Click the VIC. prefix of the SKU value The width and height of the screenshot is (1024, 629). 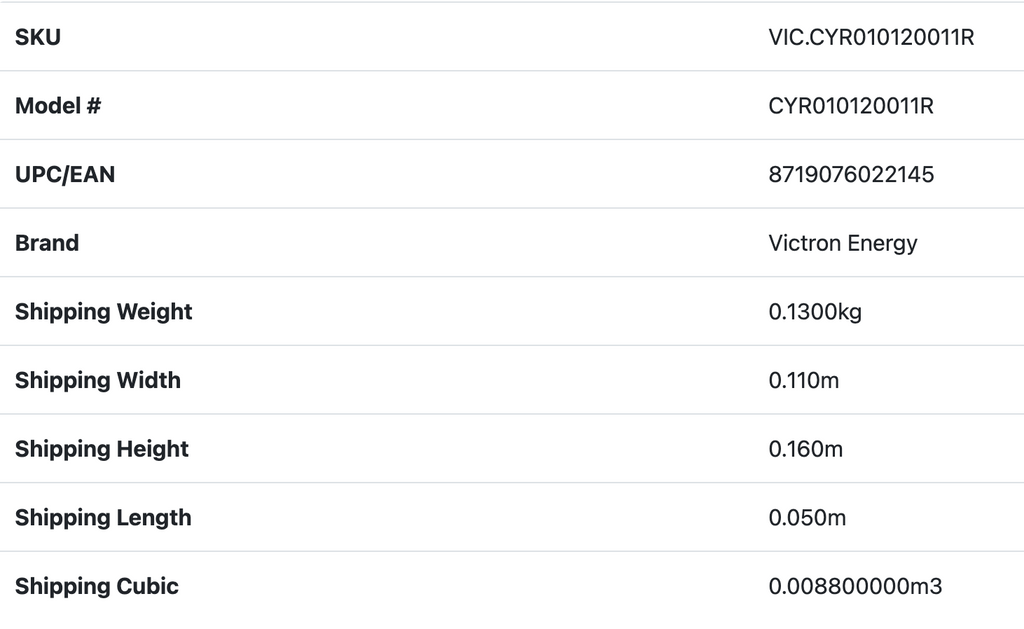787,37
